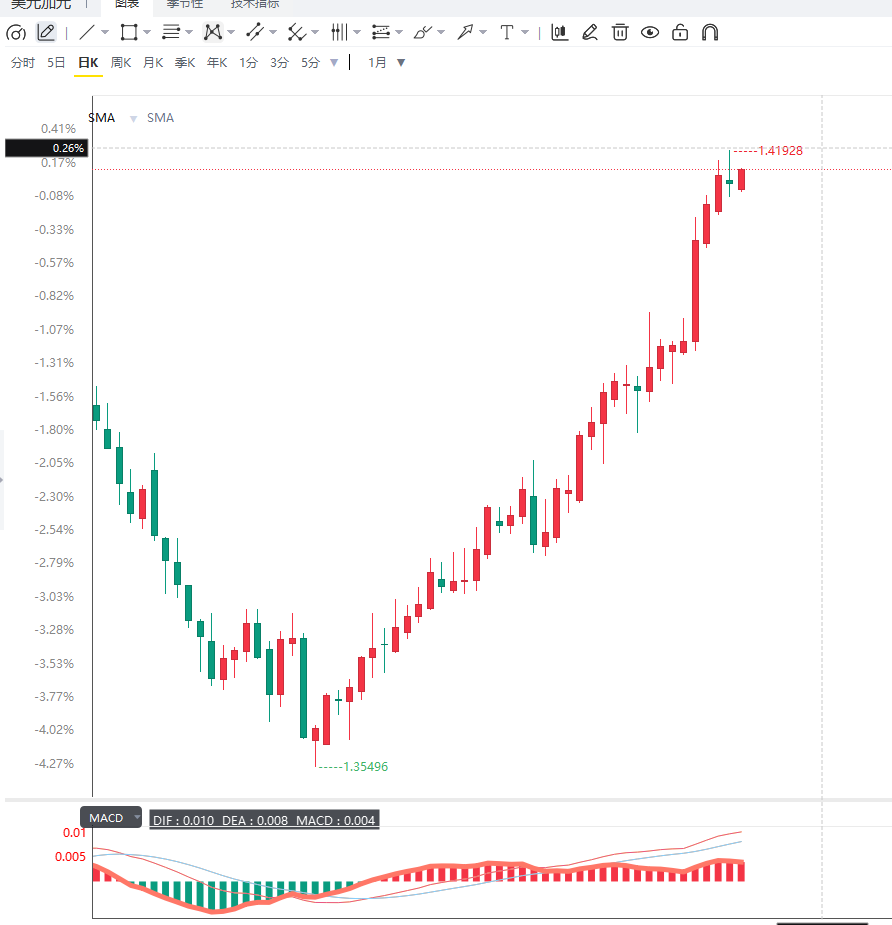Toggle the lock drawings icon
Screen dimensions: 892x925
(x=680, y=32)
